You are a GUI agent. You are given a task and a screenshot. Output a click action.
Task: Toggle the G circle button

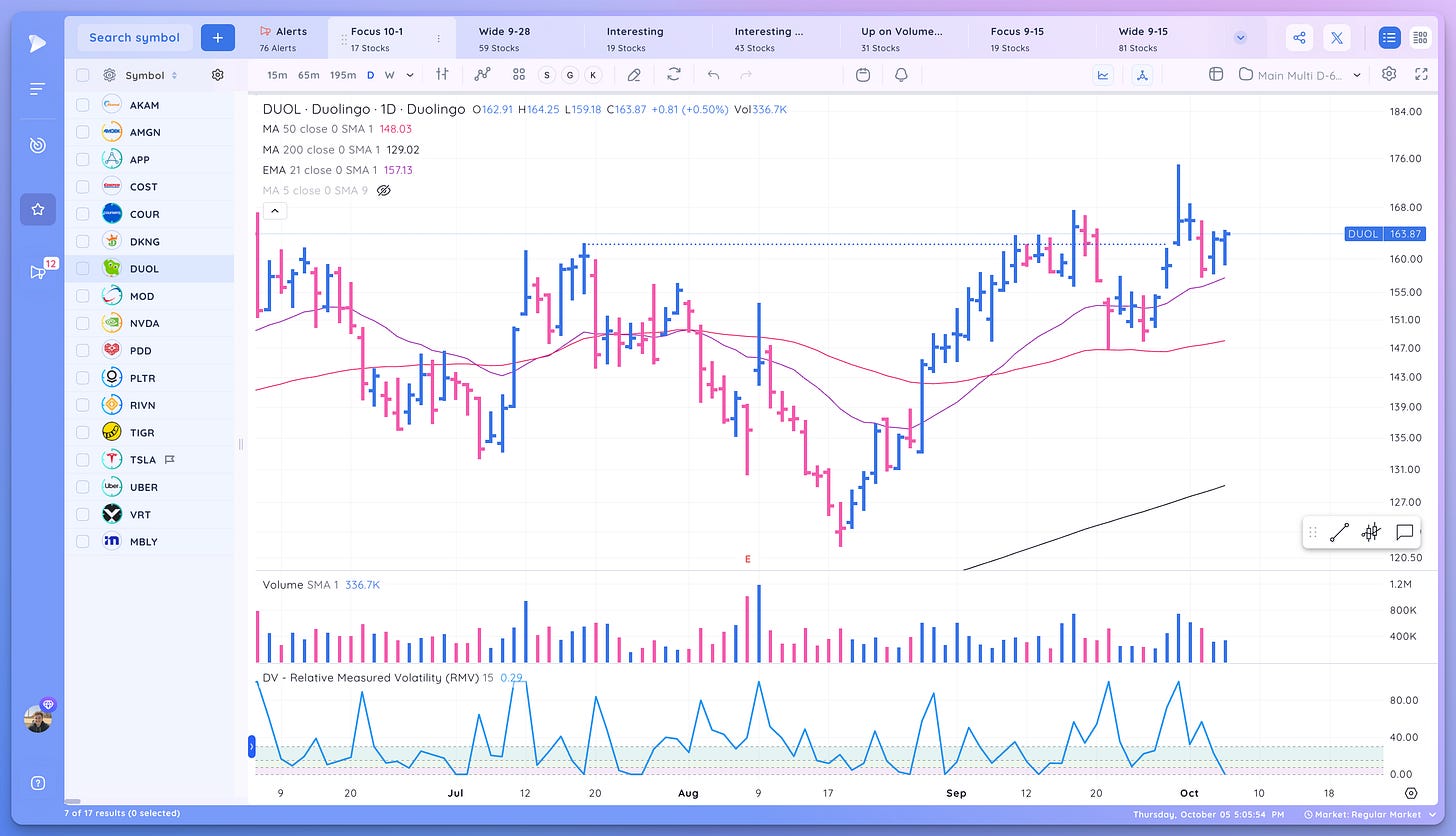pyautogui.click(x=569, y=75)
